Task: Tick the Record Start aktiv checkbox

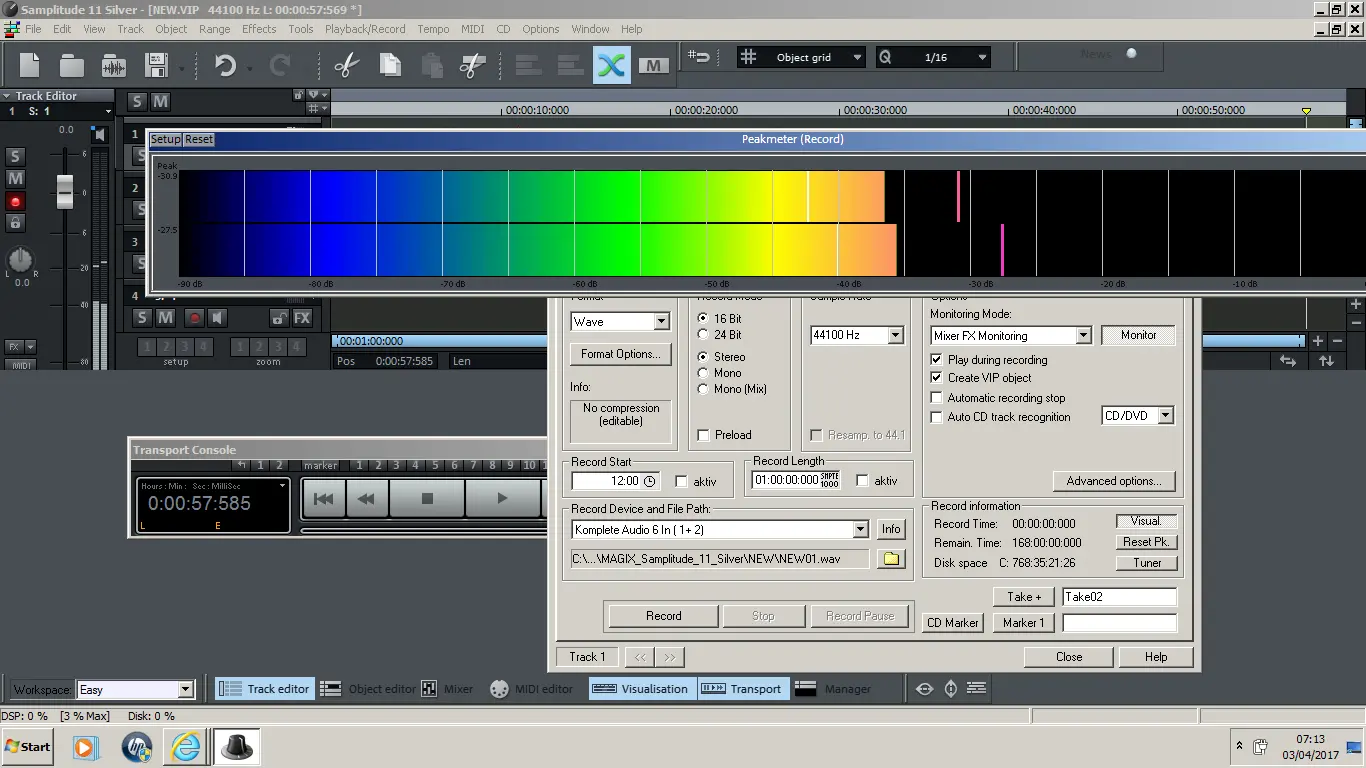Action: tap(682, 481)
